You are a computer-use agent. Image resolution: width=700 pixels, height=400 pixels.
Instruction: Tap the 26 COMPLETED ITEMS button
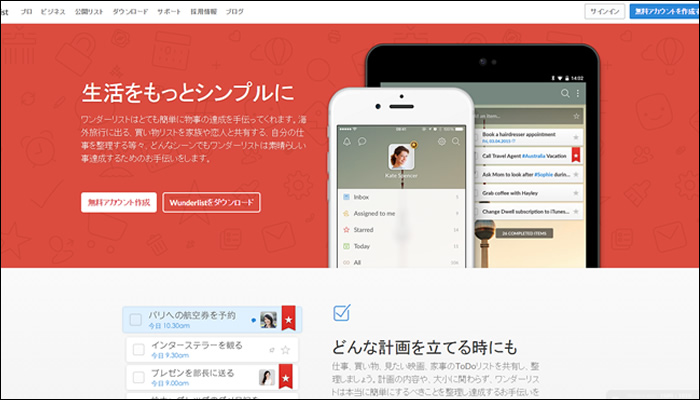pos(524,233)
